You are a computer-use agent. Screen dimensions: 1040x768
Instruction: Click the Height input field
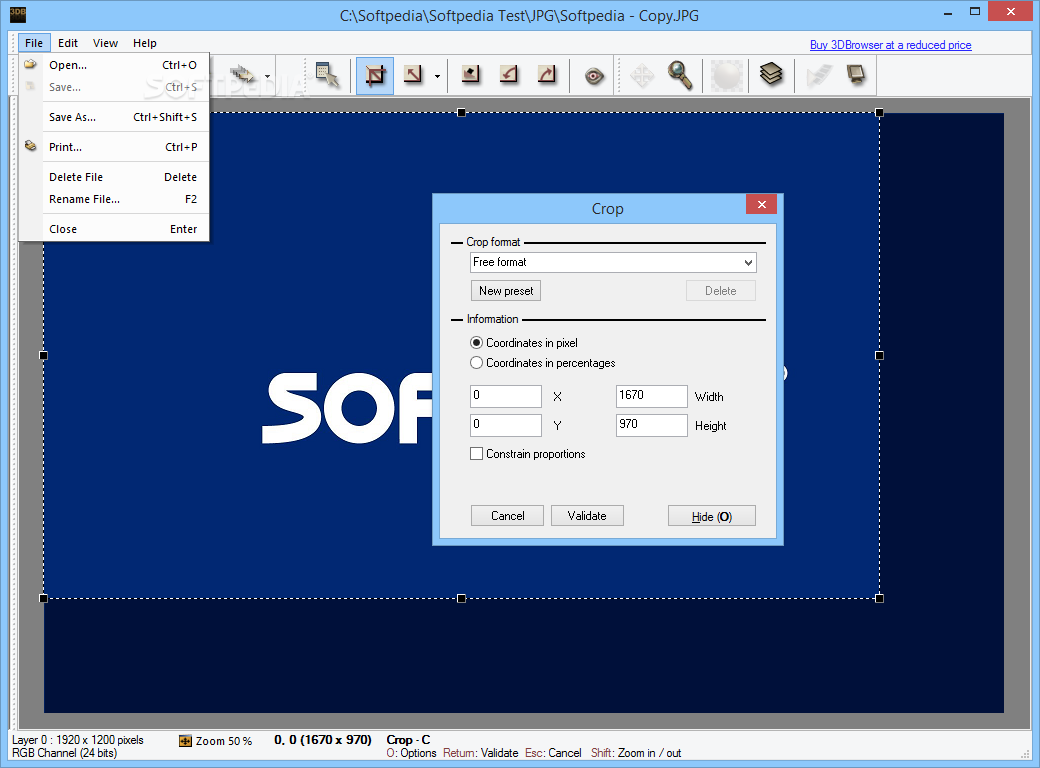coord(651,425)
